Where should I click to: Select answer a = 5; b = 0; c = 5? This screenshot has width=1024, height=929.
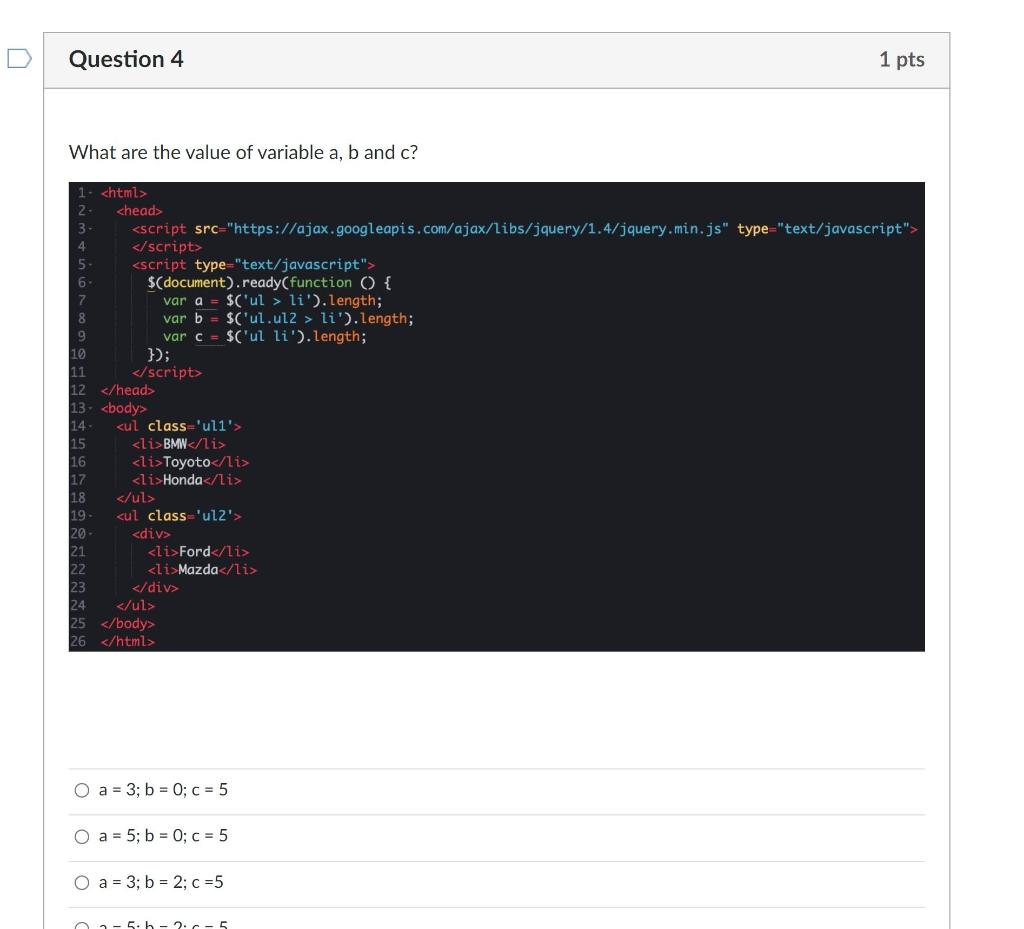(82, 836)
